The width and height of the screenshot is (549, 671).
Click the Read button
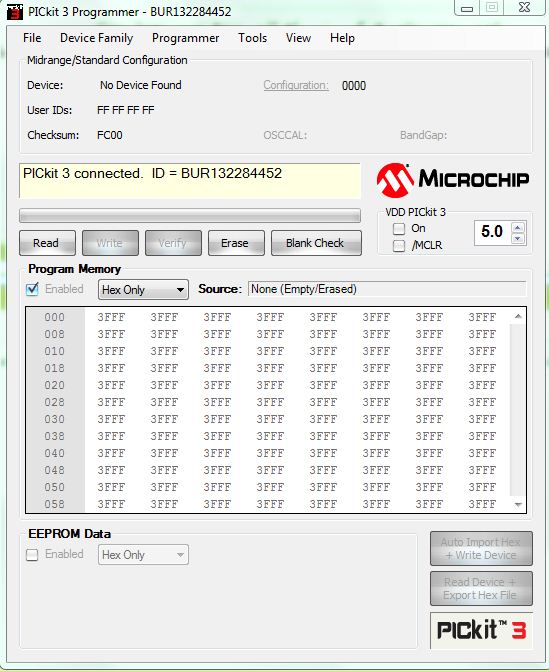tap(47, 243)
